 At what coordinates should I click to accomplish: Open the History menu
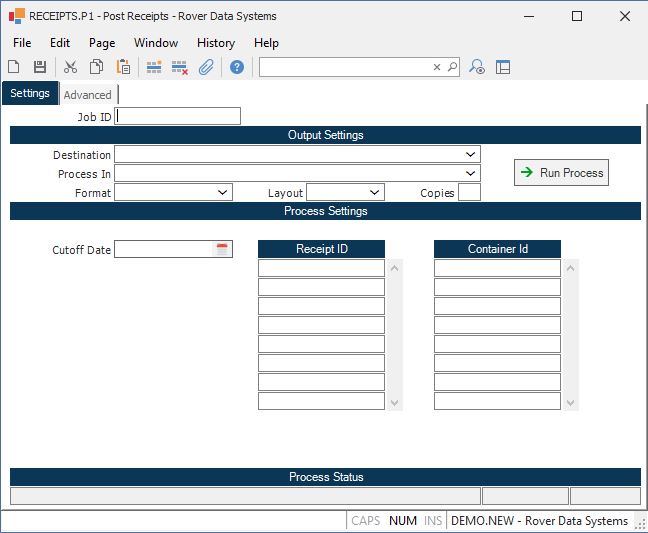coord(215,43)
